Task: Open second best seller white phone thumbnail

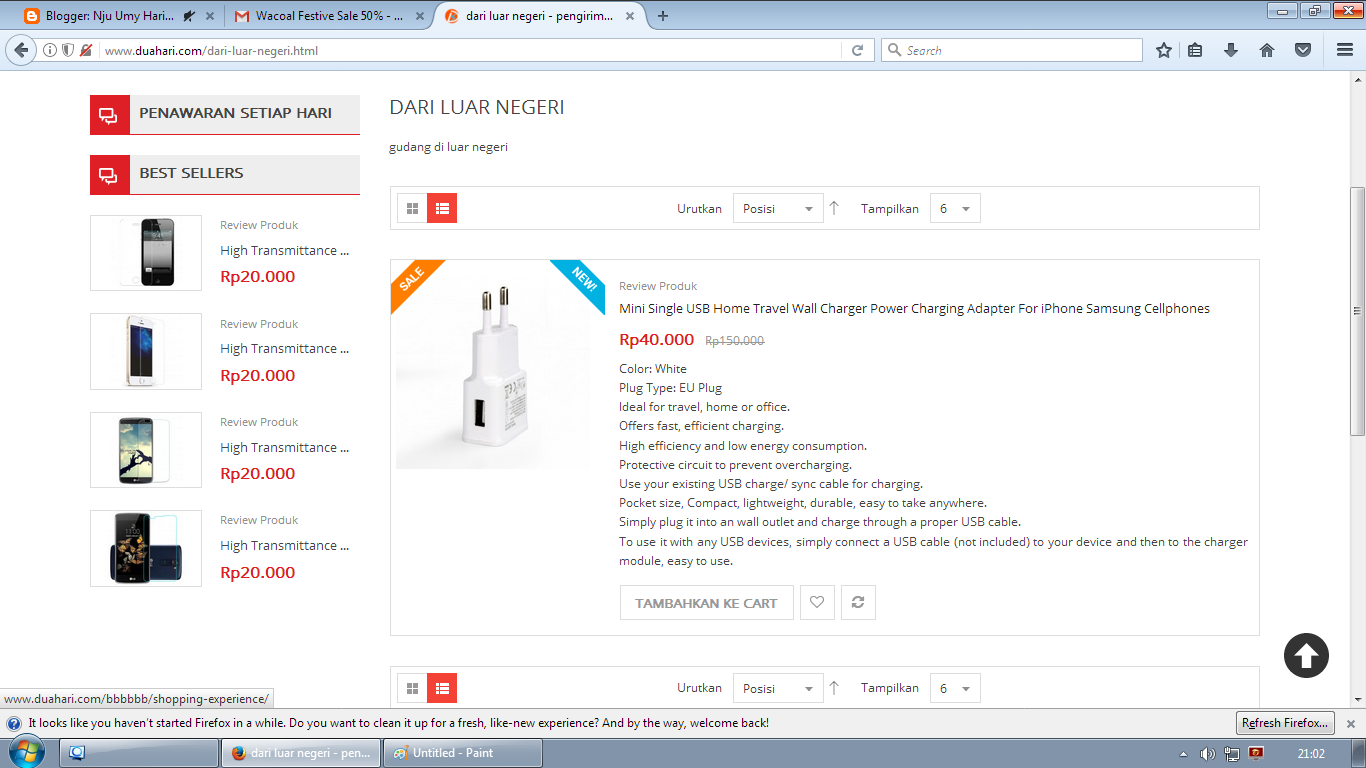Action: click(146, 351)
